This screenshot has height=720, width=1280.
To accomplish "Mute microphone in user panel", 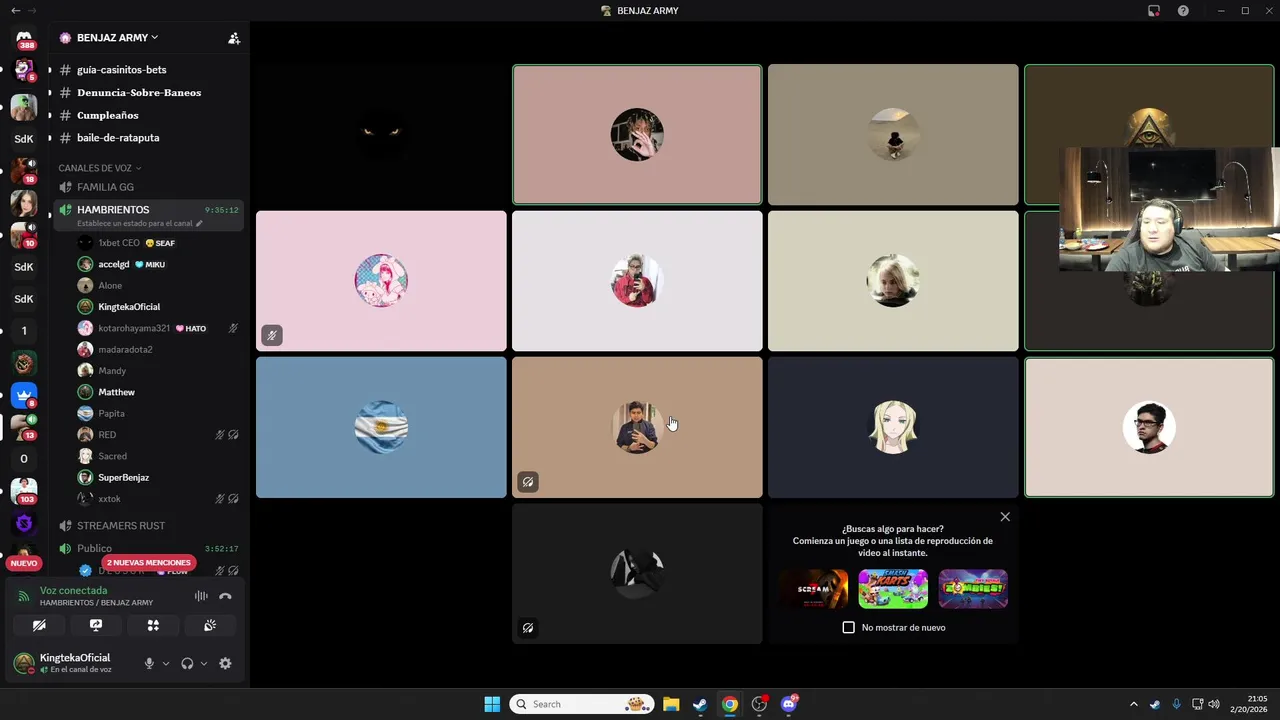I will point(149,663).
